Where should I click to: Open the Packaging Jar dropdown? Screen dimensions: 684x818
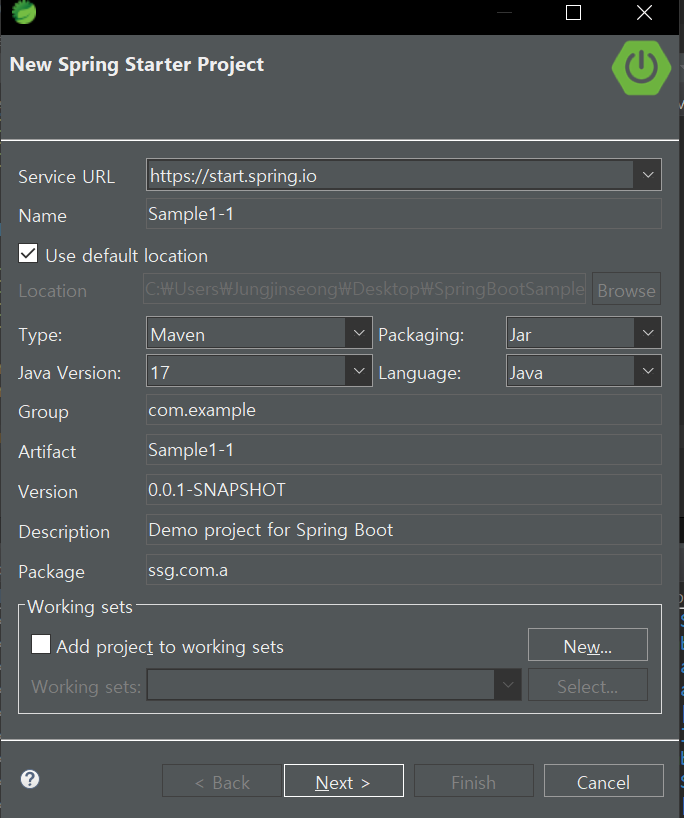647,333
